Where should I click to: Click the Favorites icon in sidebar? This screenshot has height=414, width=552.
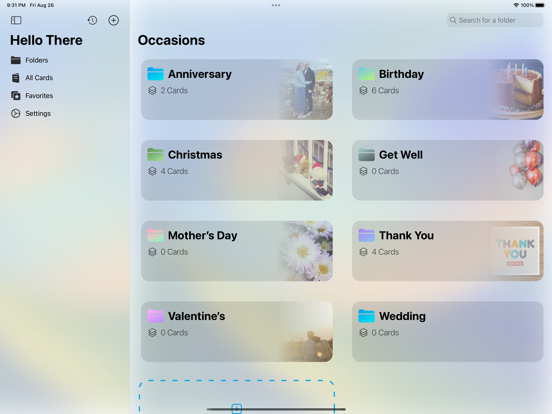[x=15, y=96]
